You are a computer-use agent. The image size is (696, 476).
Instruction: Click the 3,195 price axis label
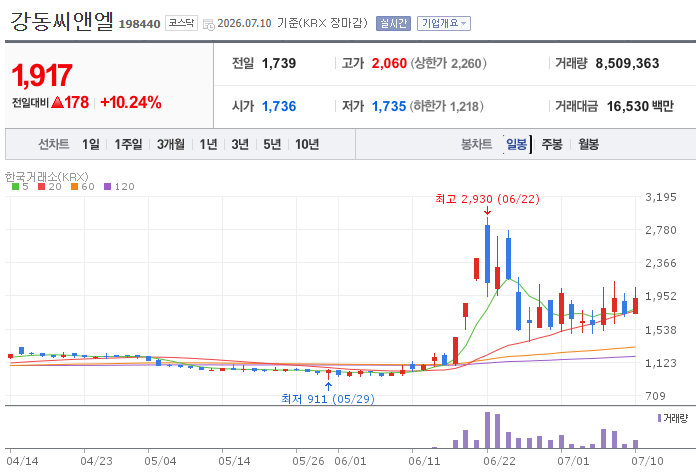click(x=660, y=197)
